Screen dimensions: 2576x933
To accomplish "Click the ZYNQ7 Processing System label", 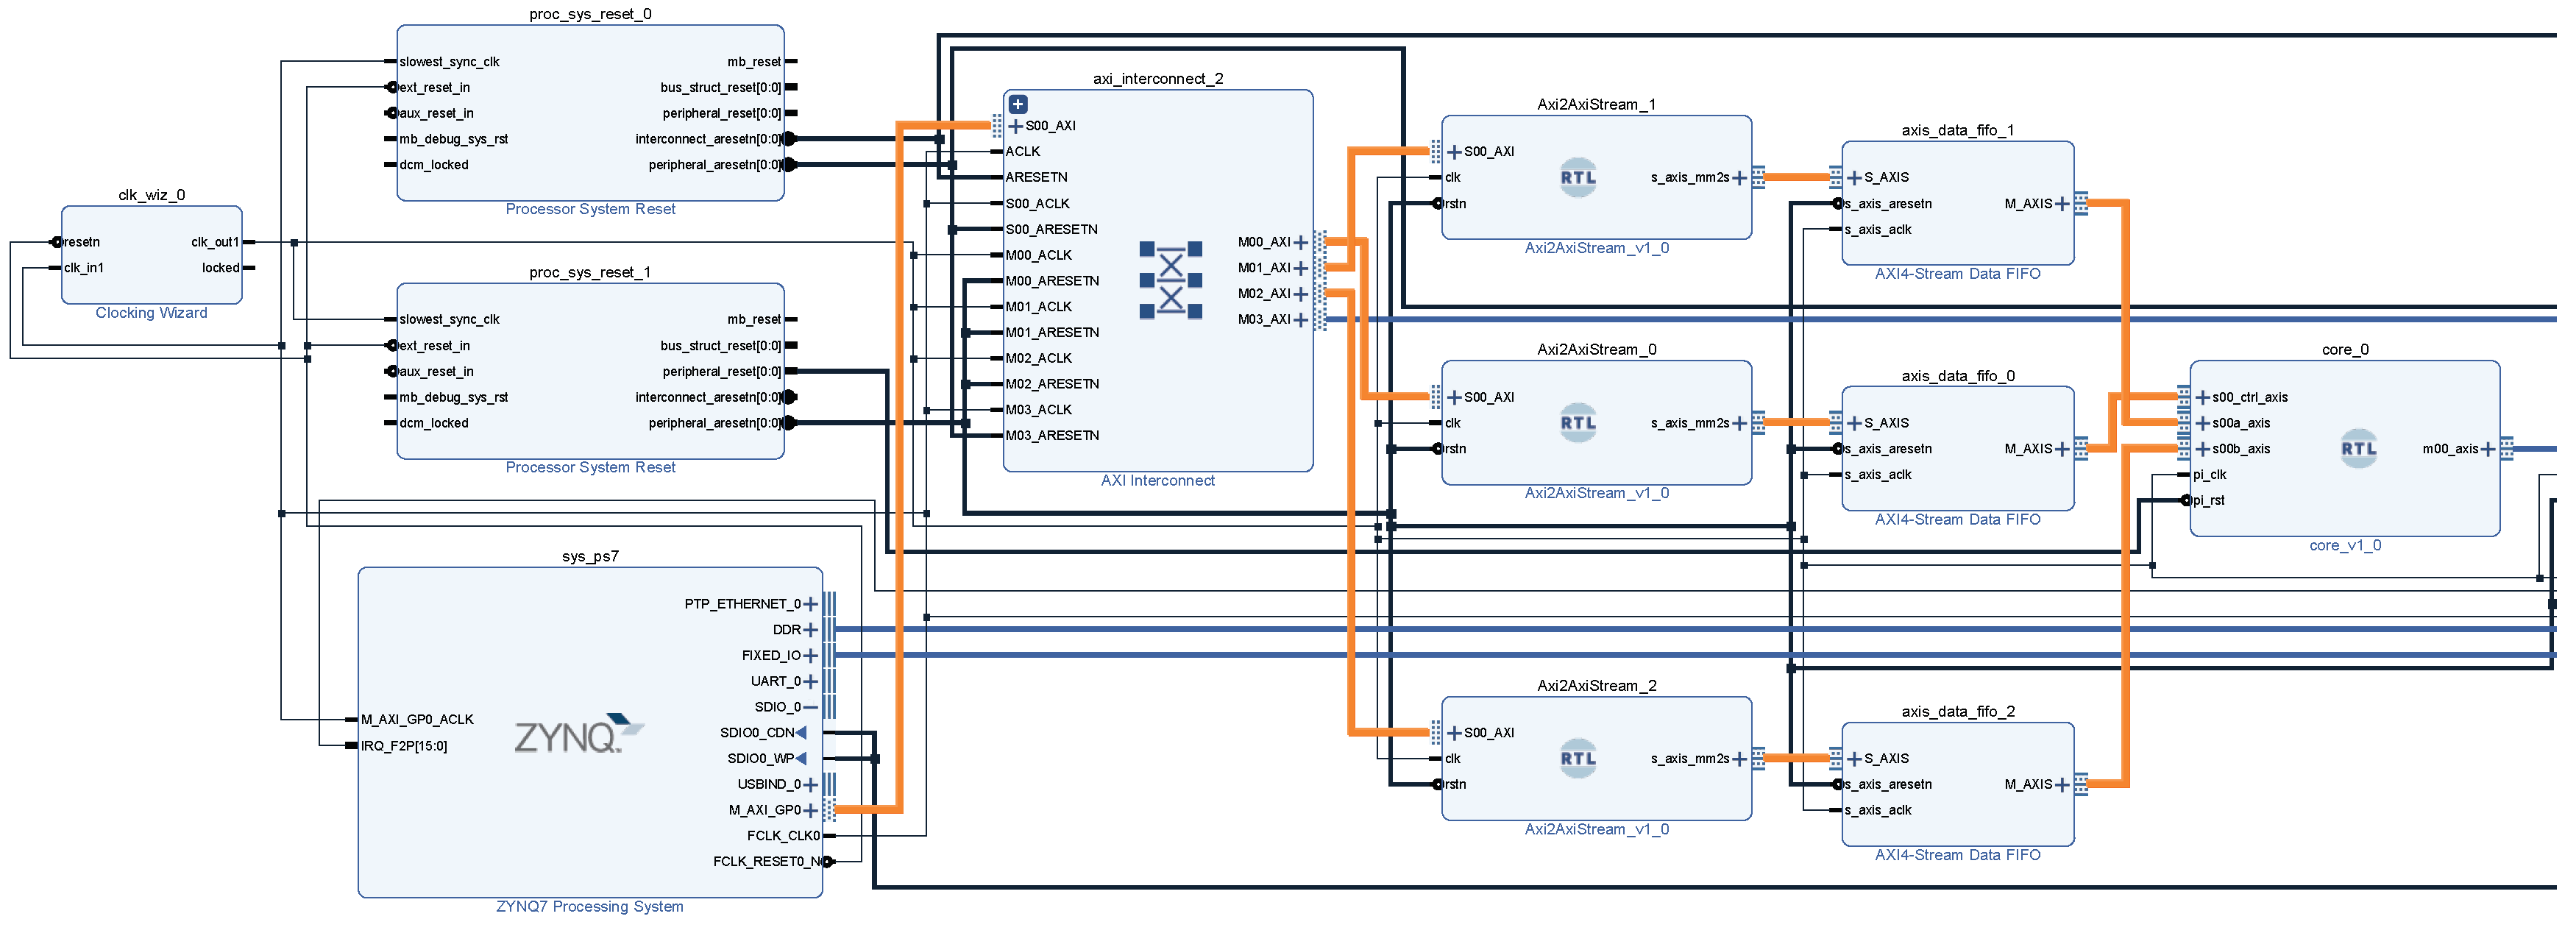I will pyautogui.click(x=589, y=907).
